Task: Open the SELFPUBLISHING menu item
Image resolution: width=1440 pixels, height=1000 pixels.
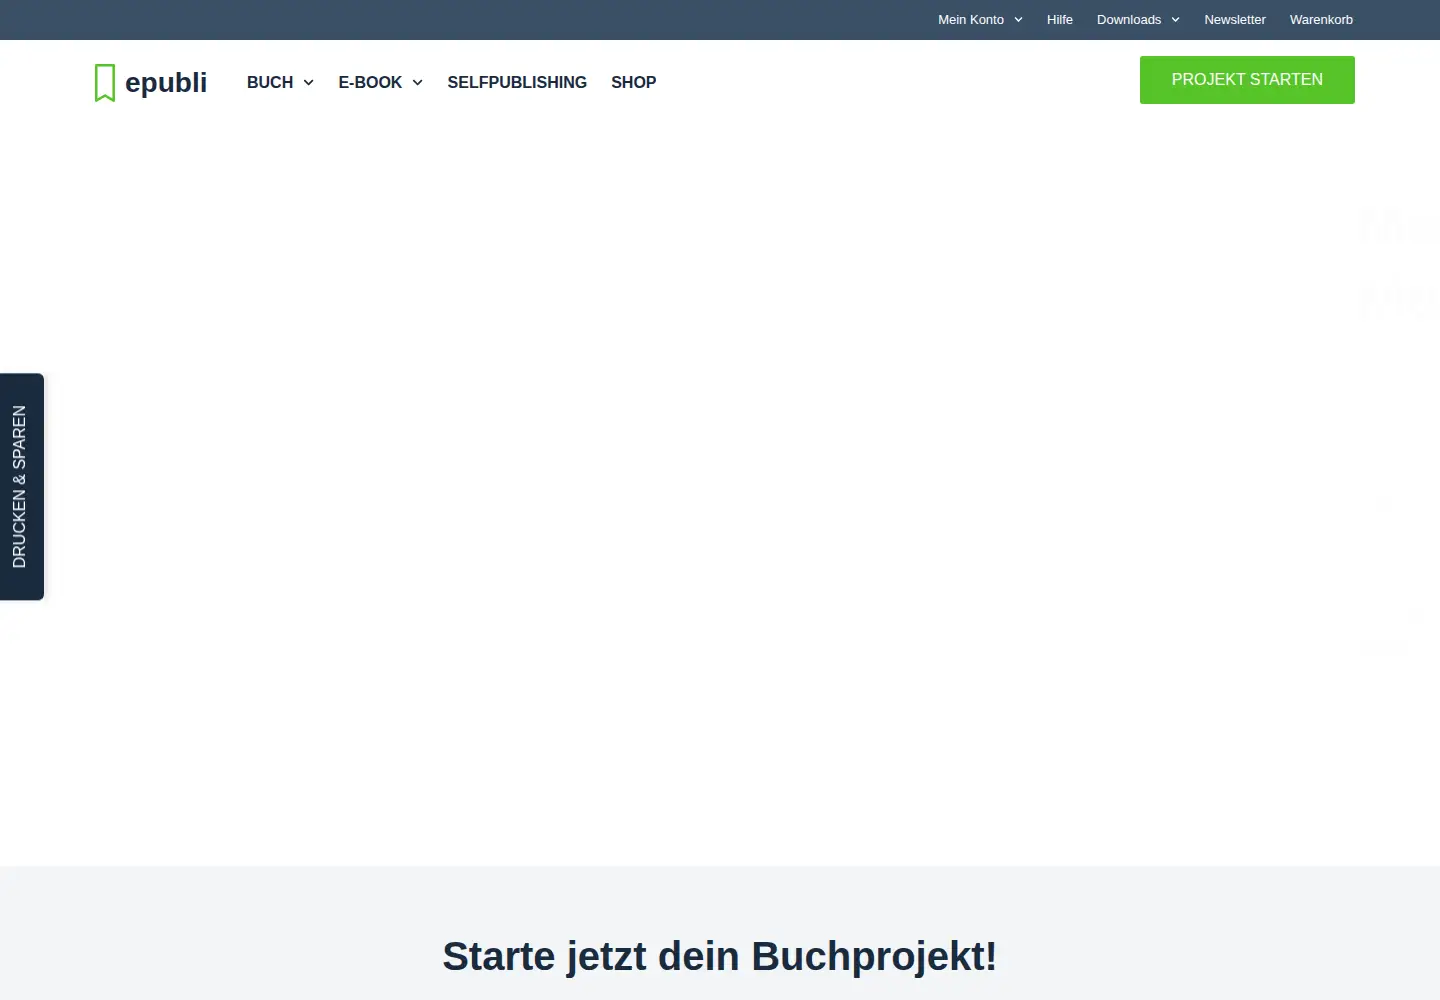Action: (517, 82)
